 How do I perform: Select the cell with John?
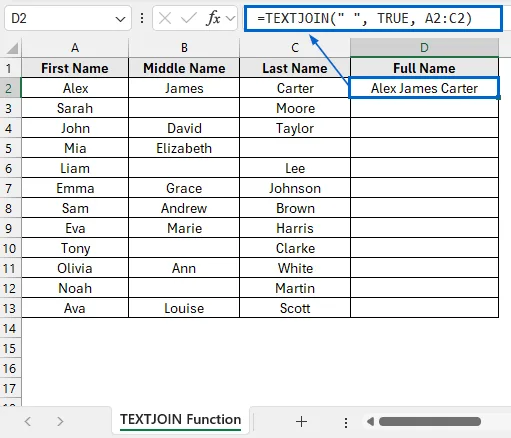tap(75, 128)
